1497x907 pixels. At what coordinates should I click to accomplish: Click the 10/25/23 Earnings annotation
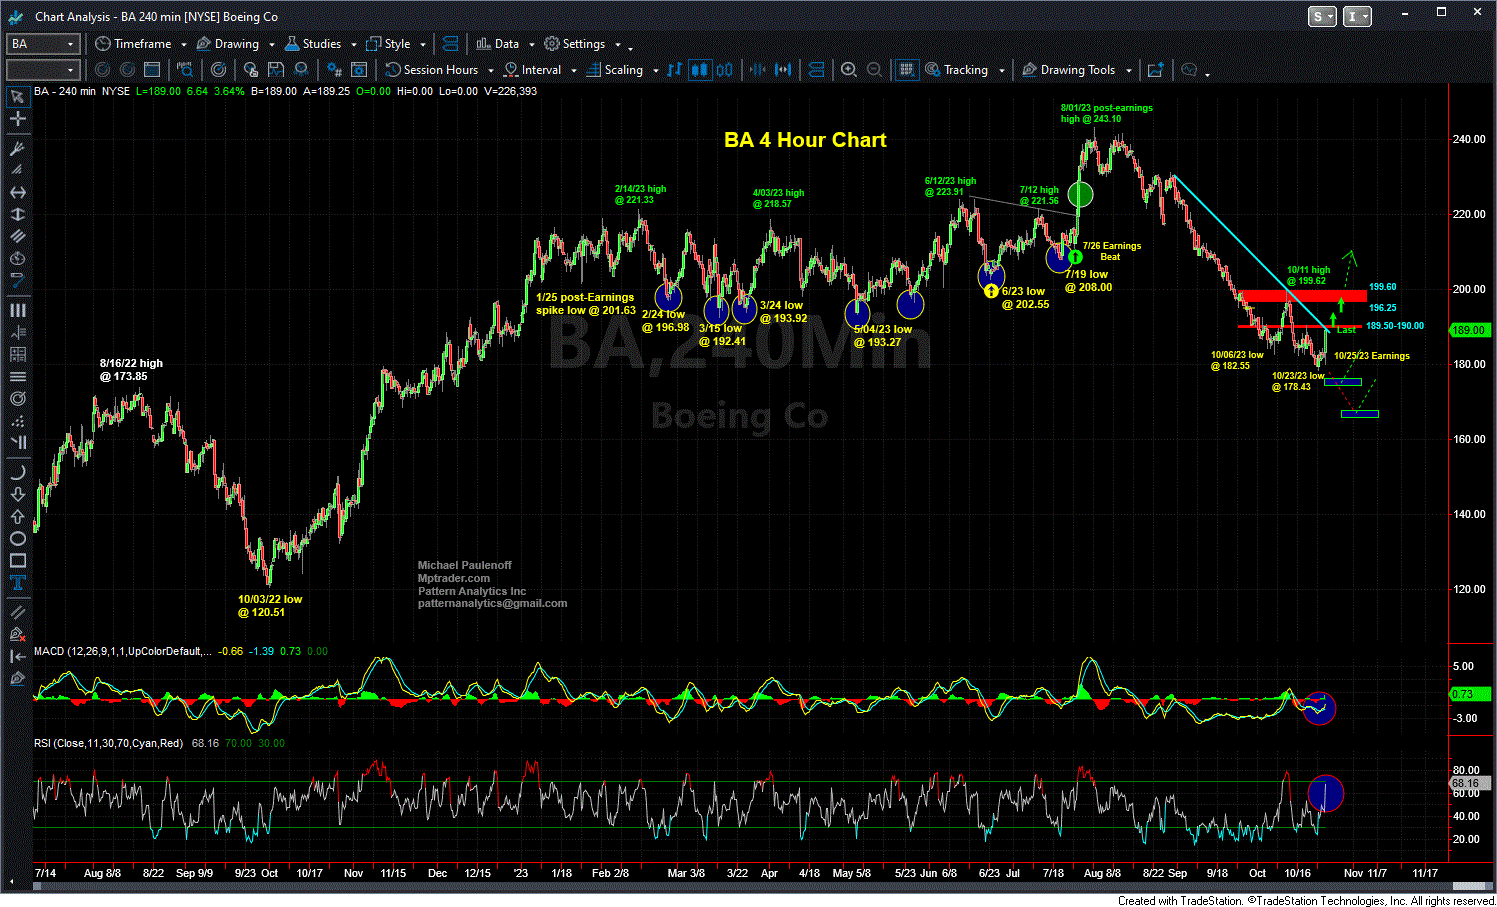1371,356
